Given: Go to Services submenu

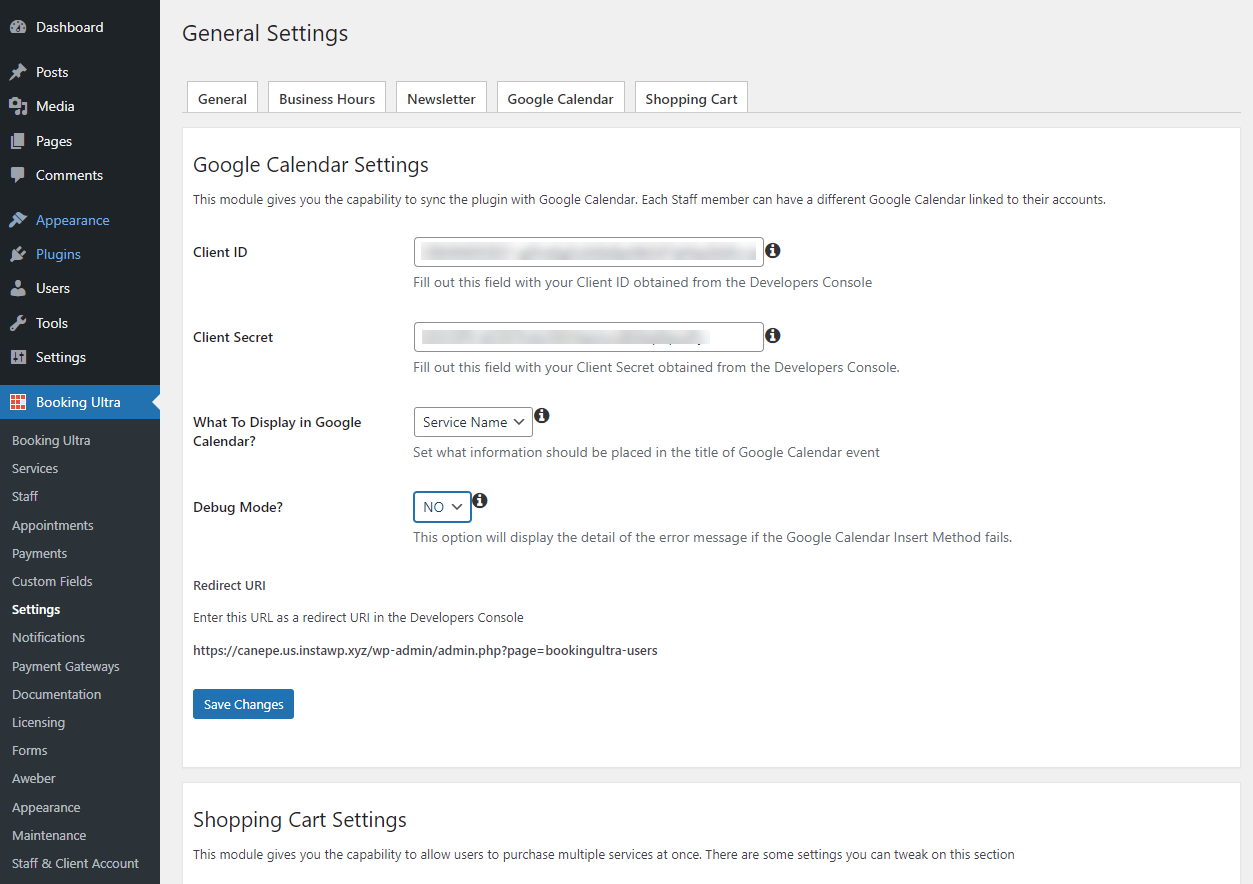Looking at the screenshot, I should click(35, 468).
